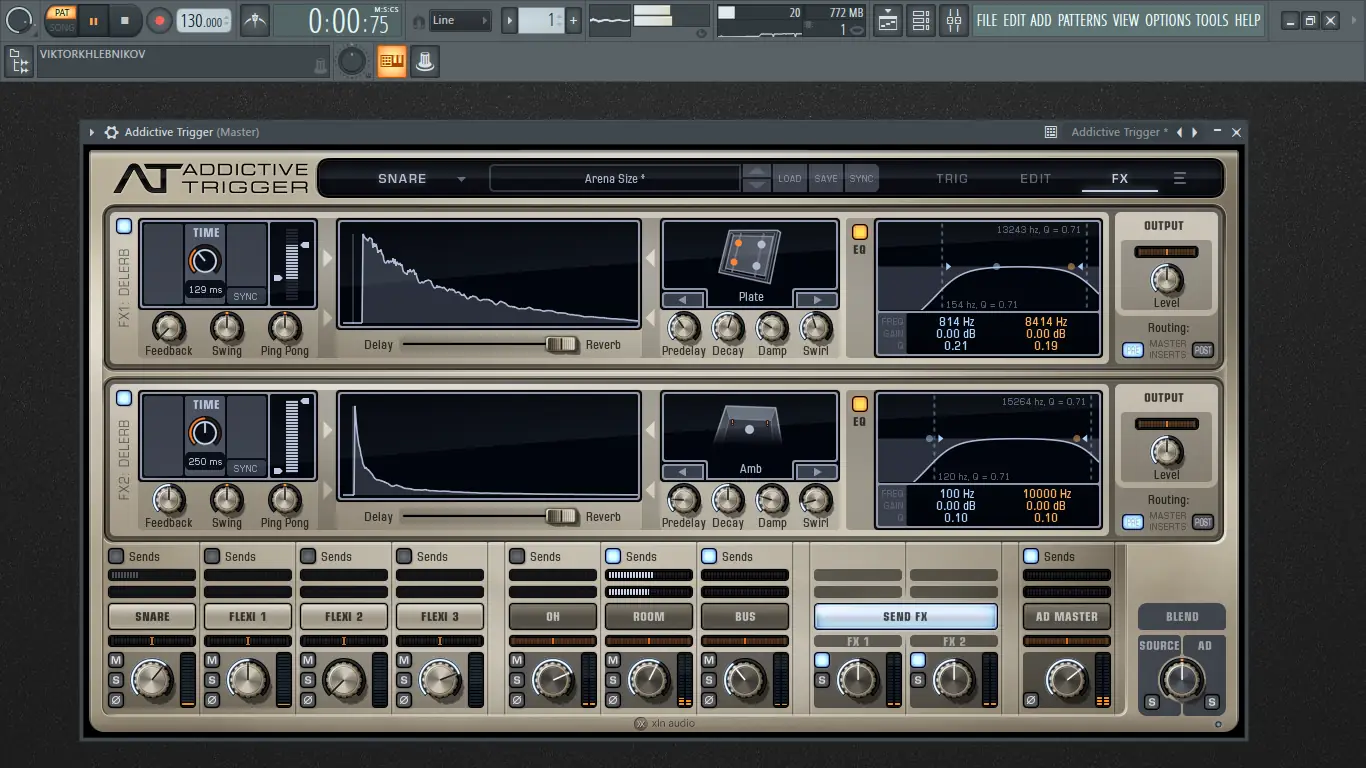Open the TOOLS menu
Image resolution: width=1366 pixels, height=768 pixels.
click(1212, 20)
